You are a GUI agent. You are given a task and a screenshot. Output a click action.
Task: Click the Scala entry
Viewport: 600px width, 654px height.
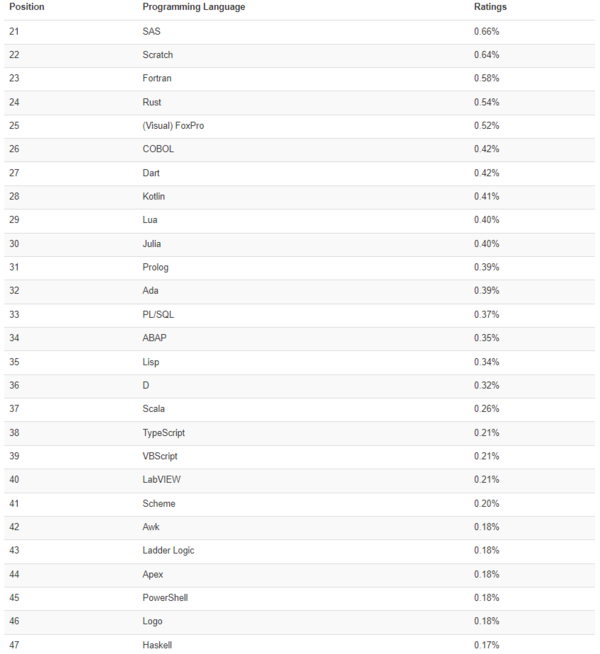coord(154,408)
